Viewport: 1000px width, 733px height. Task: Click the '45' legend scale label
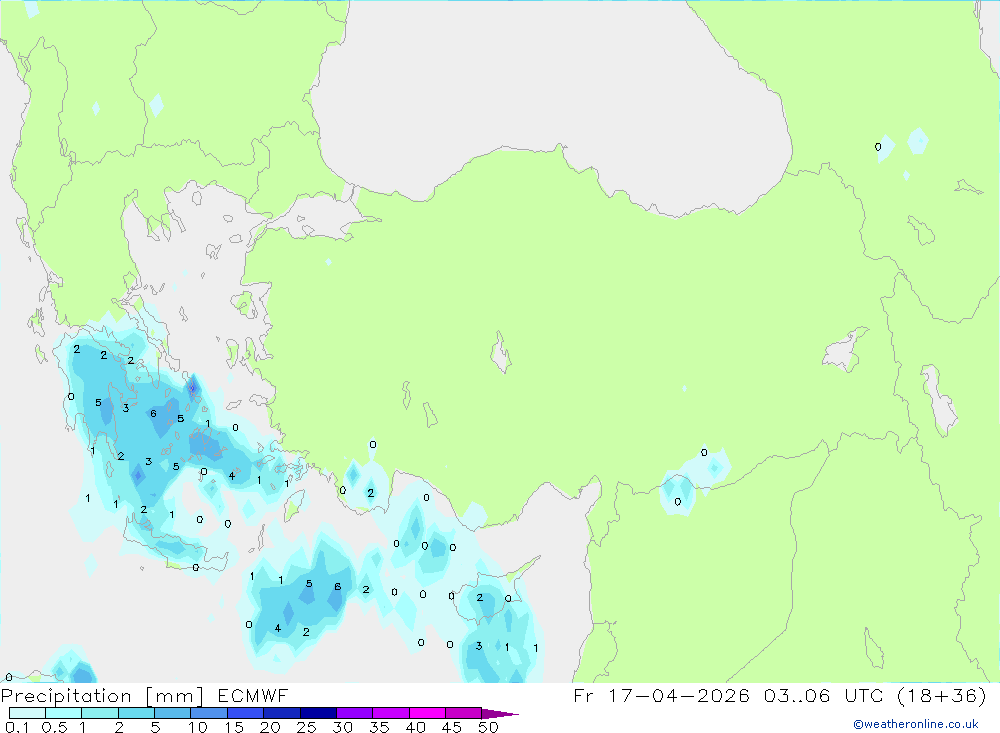coord(452,727)
